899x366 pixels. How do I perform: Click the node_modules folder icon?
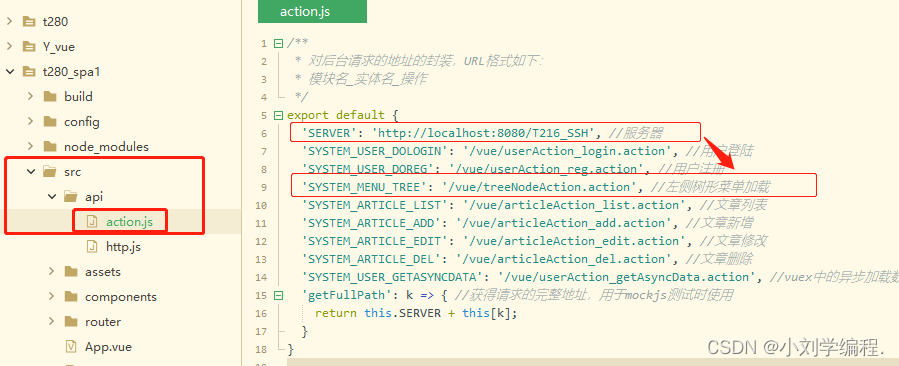(50, 146)
